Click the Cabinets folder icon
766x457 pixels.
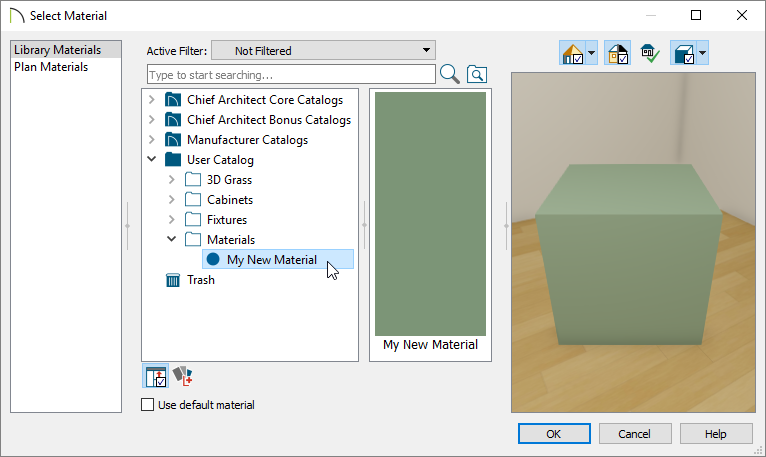193,200
